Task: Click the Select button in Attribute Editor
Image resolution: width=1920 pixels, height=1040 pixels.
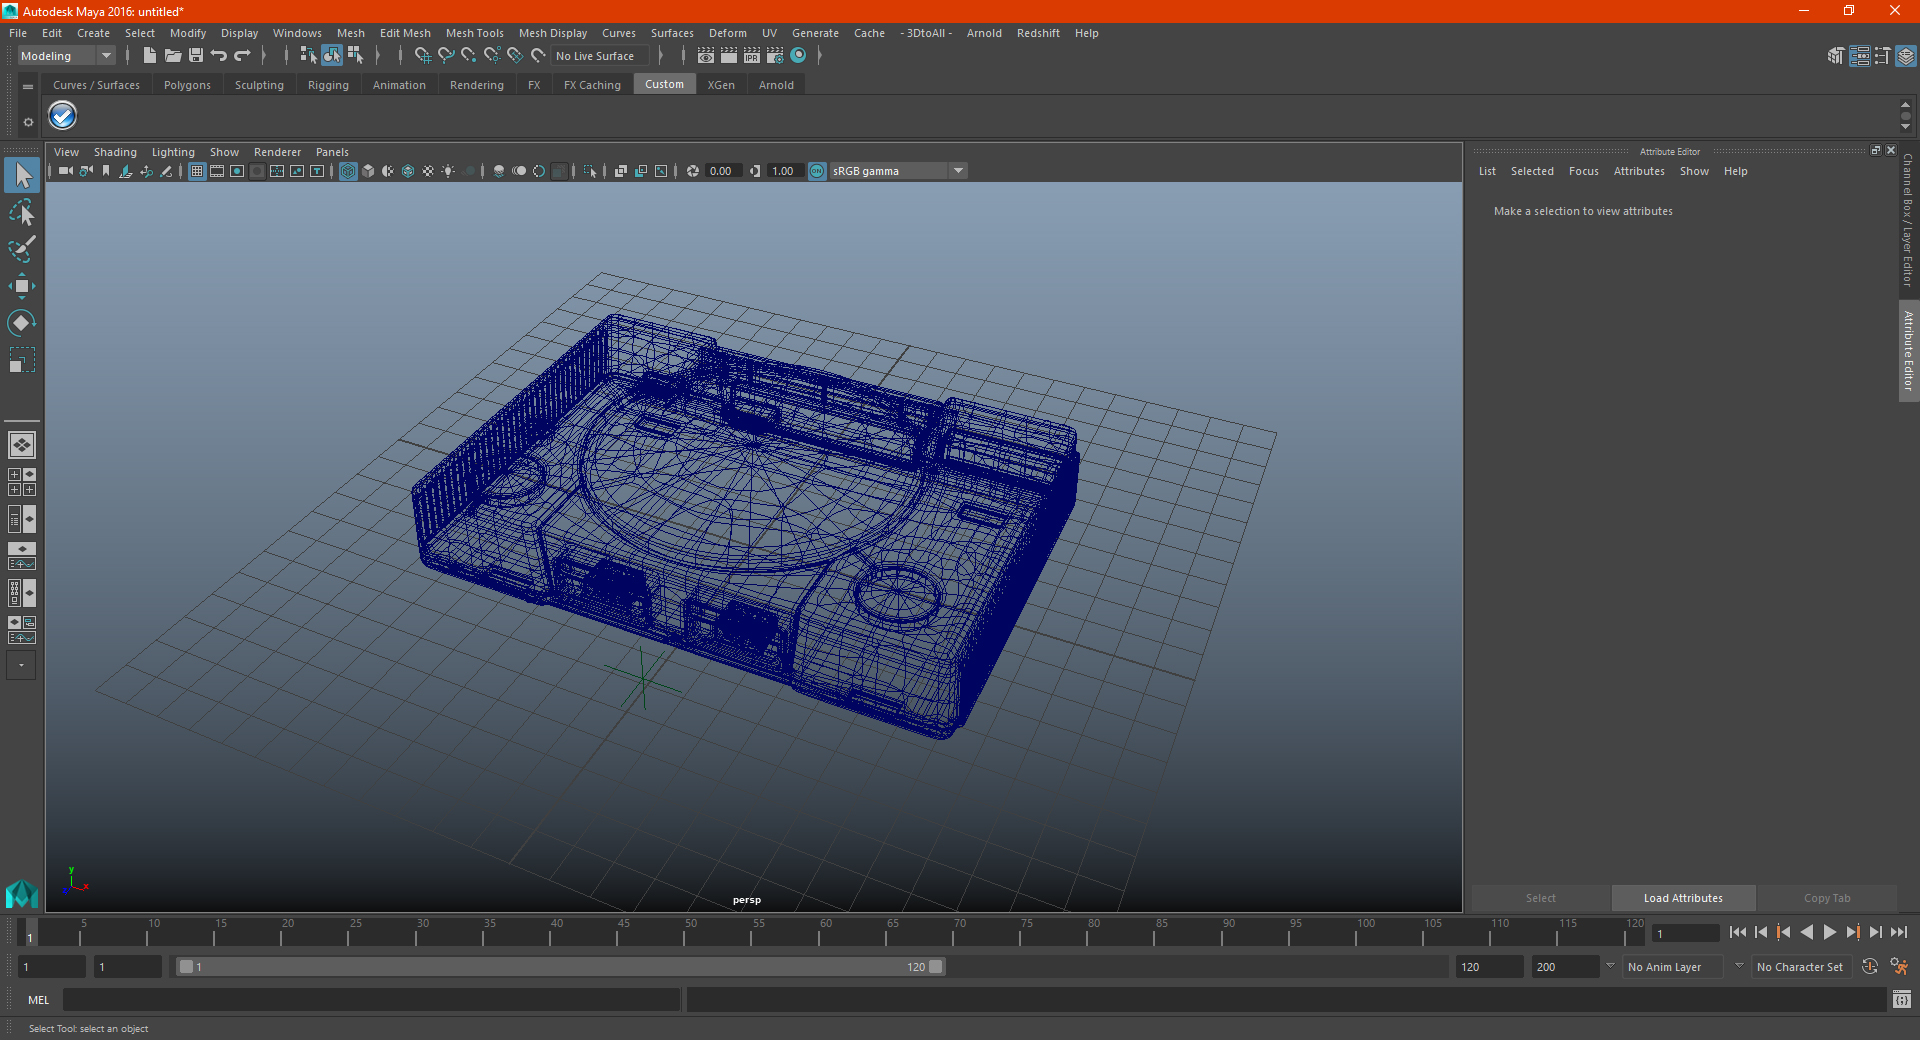Action: coord(1540,898)
